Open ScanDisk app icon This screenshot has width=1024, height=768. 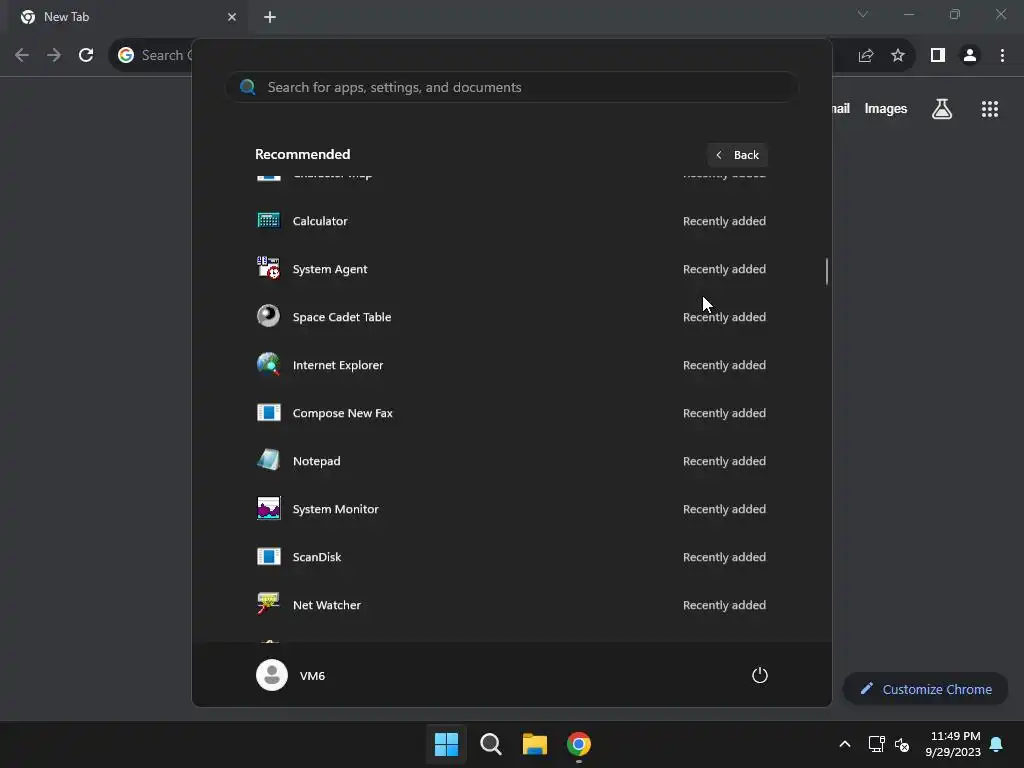(x=268, y=556)
